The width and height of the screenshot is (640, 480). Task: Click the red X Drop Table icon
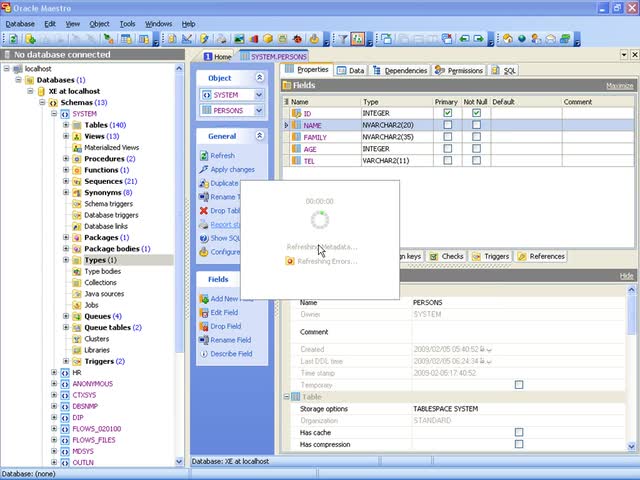tap(204, 211)
